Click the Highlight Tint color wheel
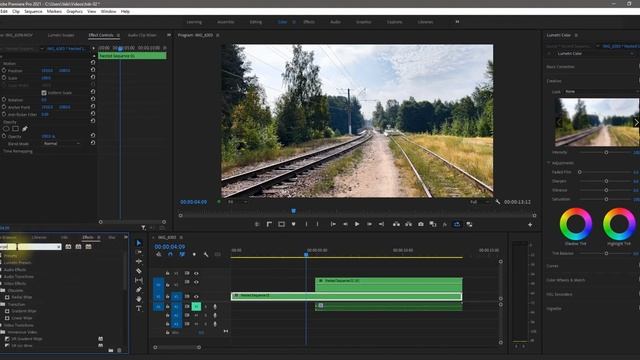Screen dimensions: 640x360 click(619, 224)
